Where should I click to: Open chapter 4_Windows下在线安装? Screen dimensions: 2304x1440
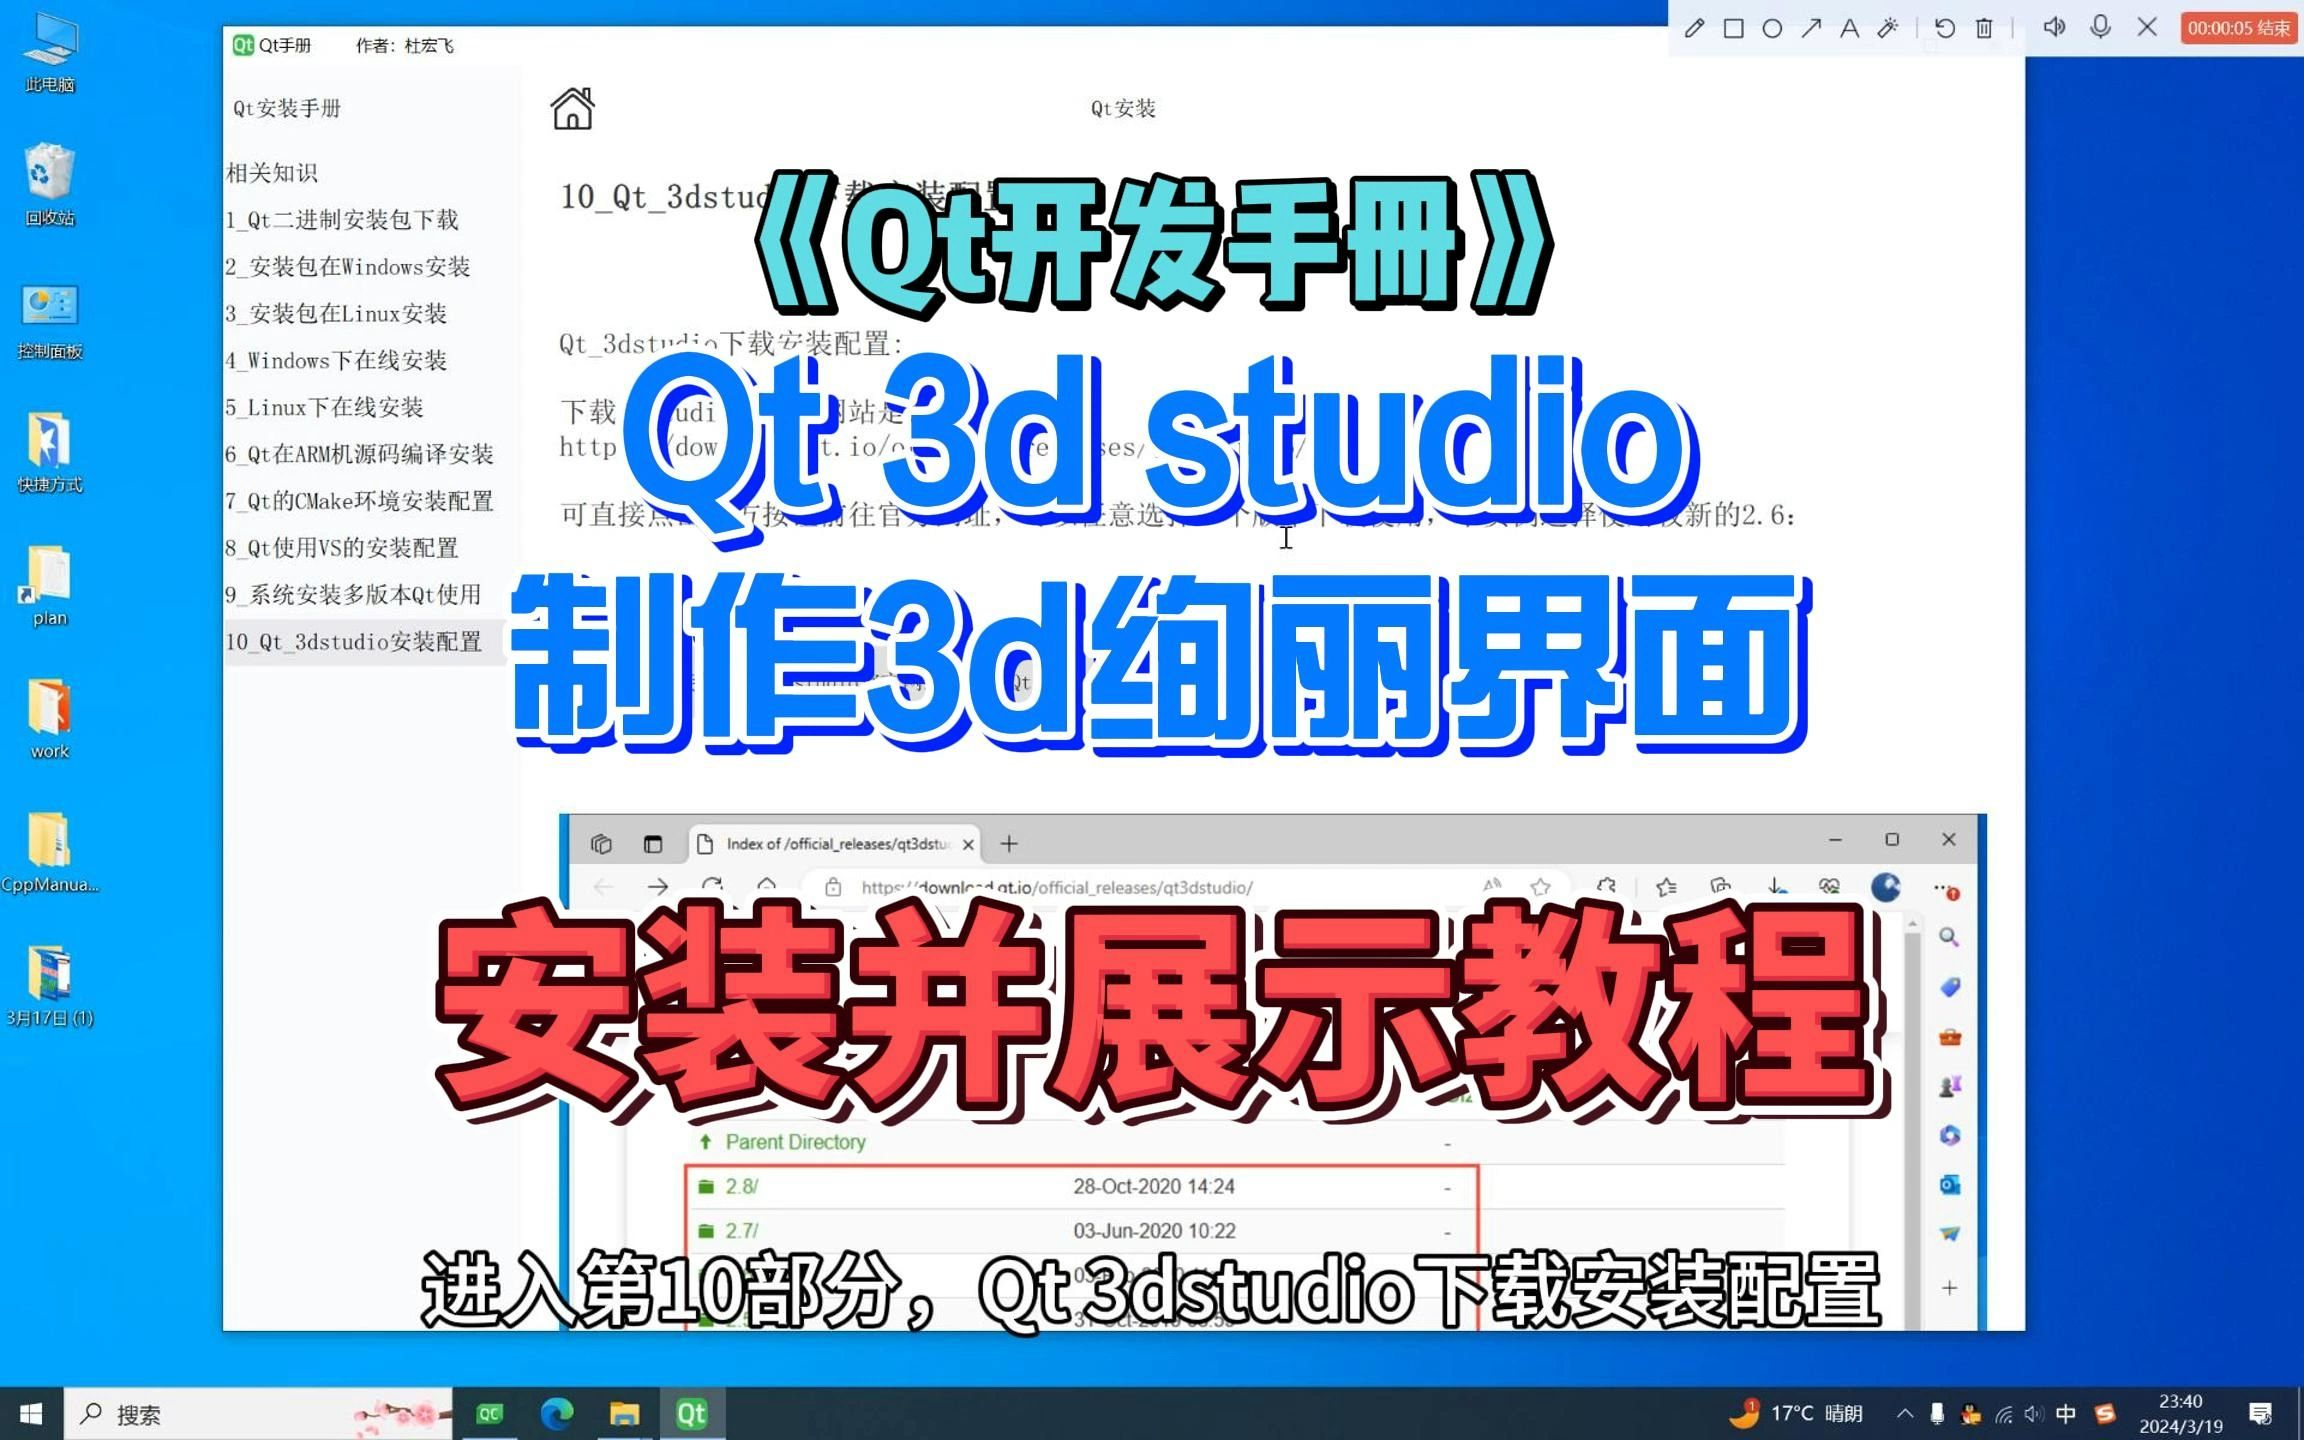tap(336, 361)
